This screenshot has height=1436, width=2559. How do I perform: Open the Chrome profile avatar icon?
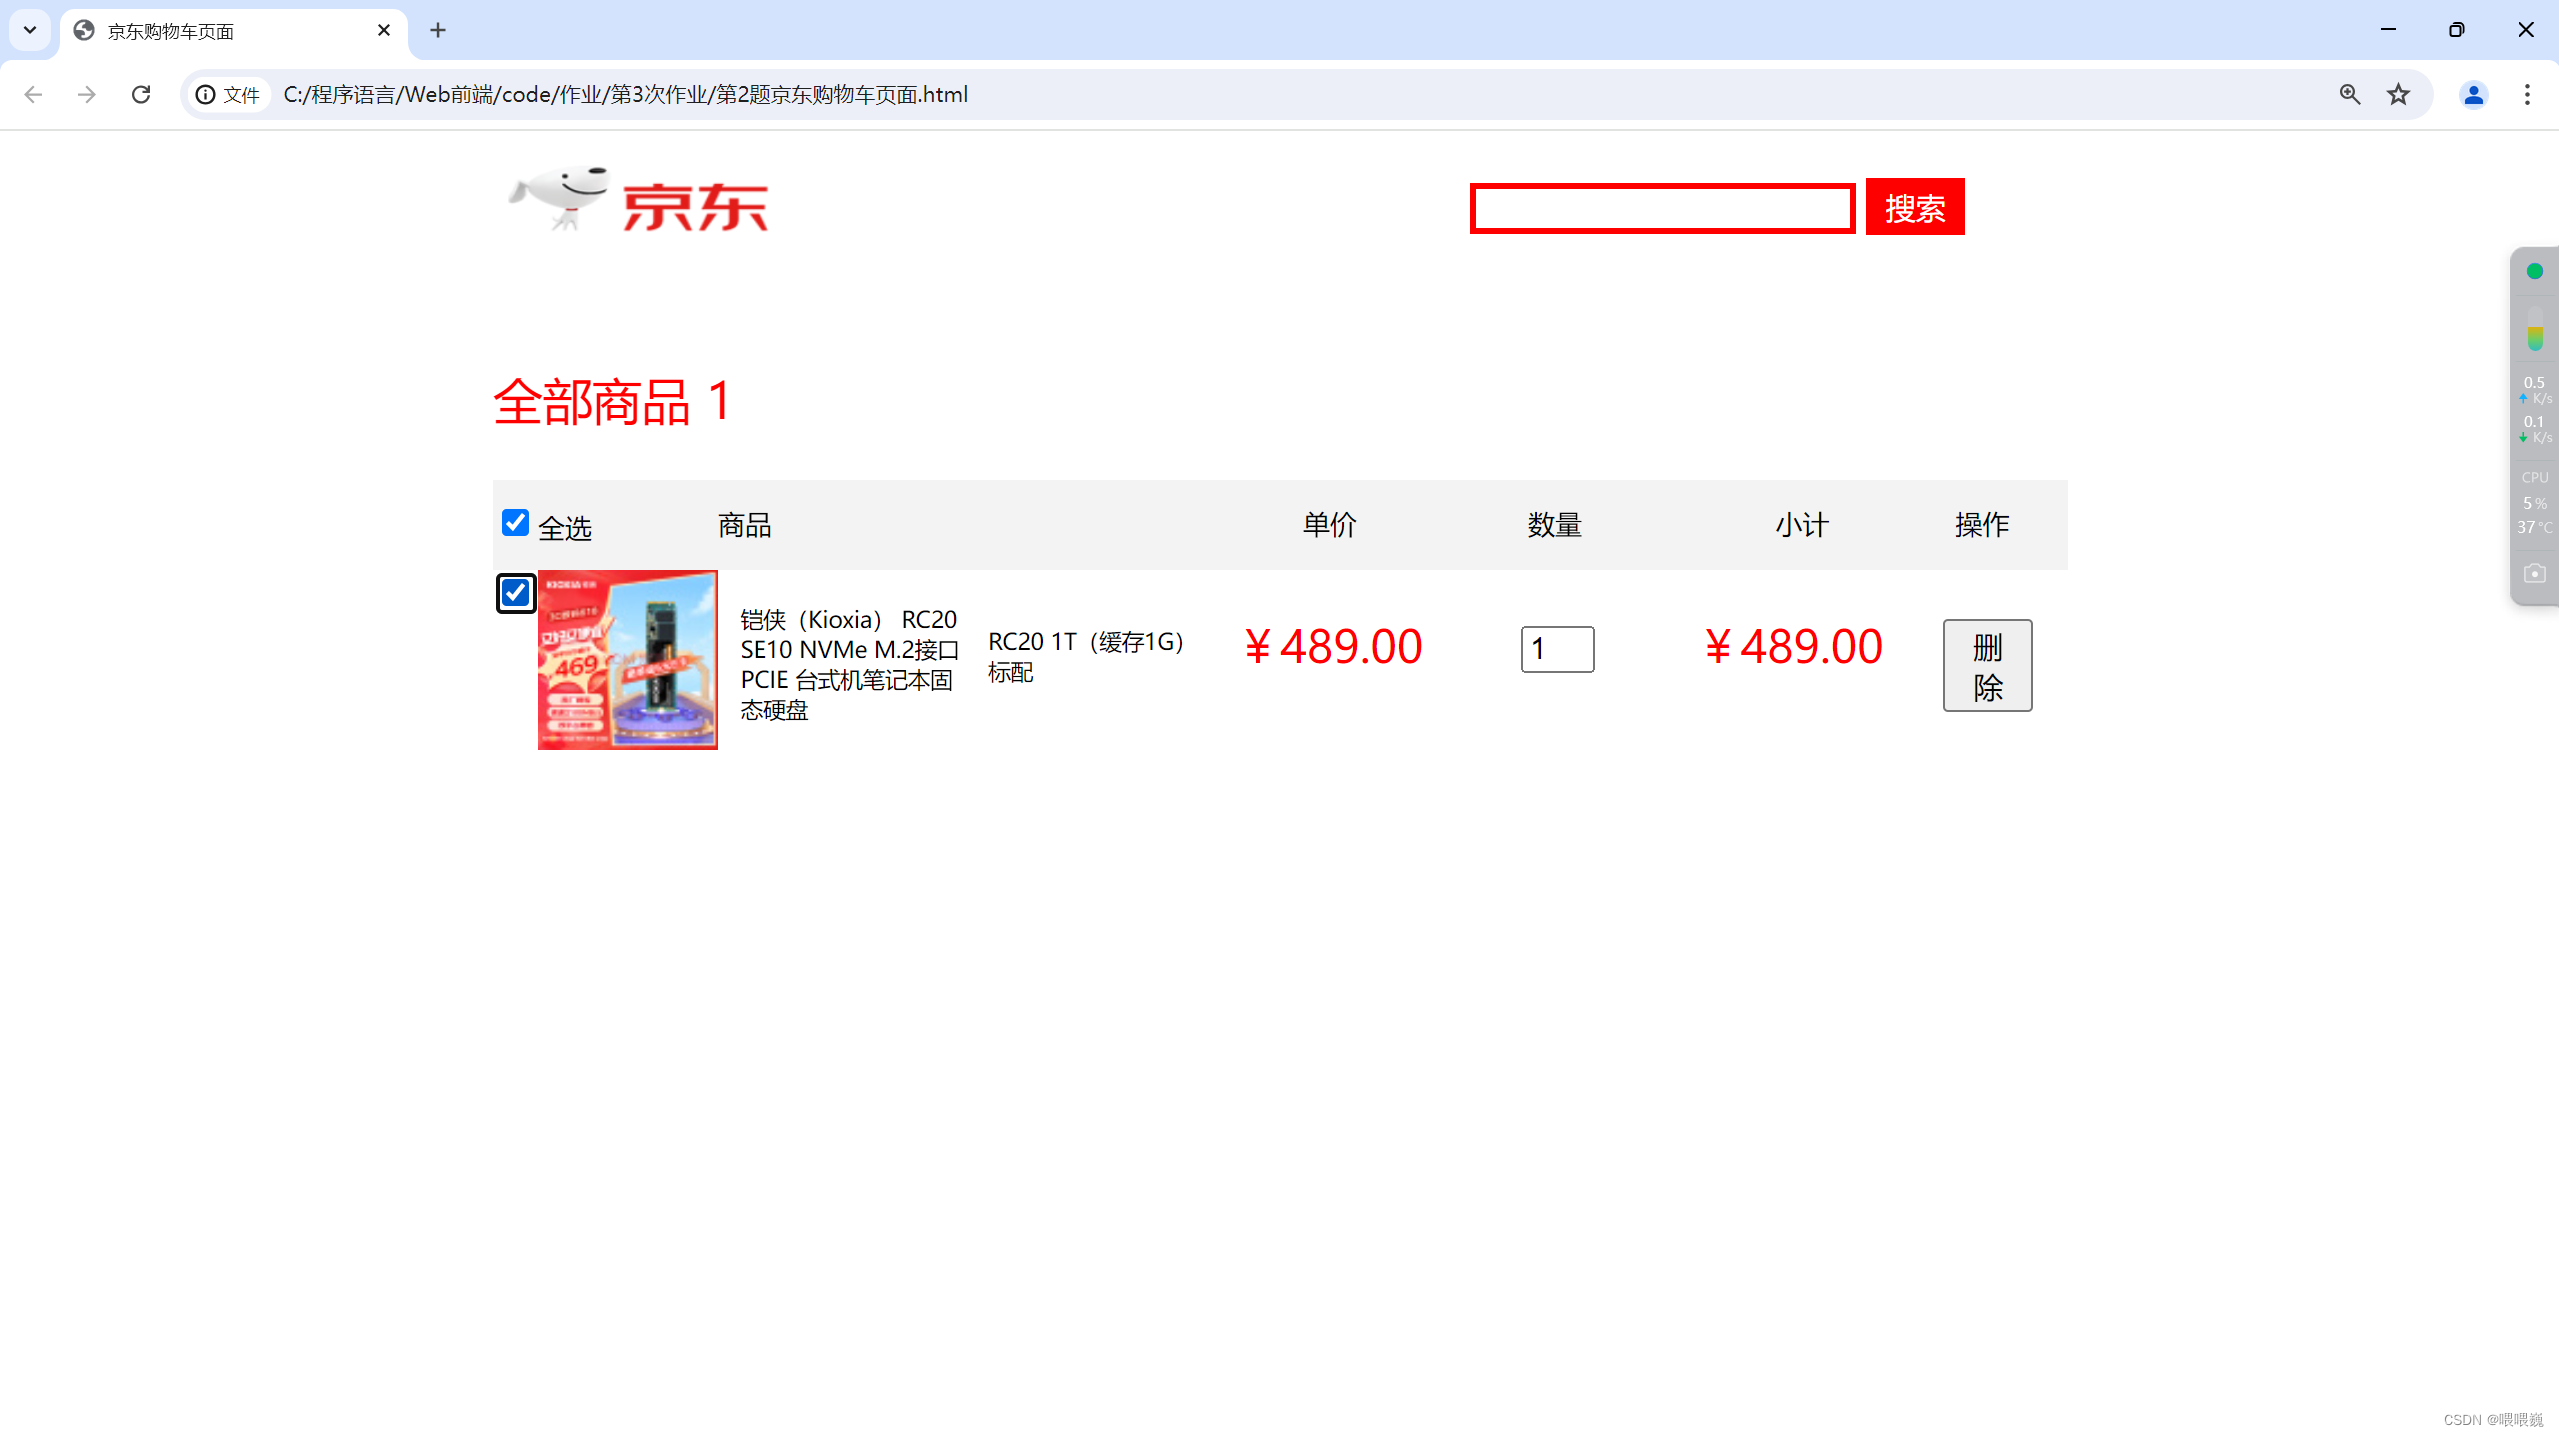pos(2473,94)
